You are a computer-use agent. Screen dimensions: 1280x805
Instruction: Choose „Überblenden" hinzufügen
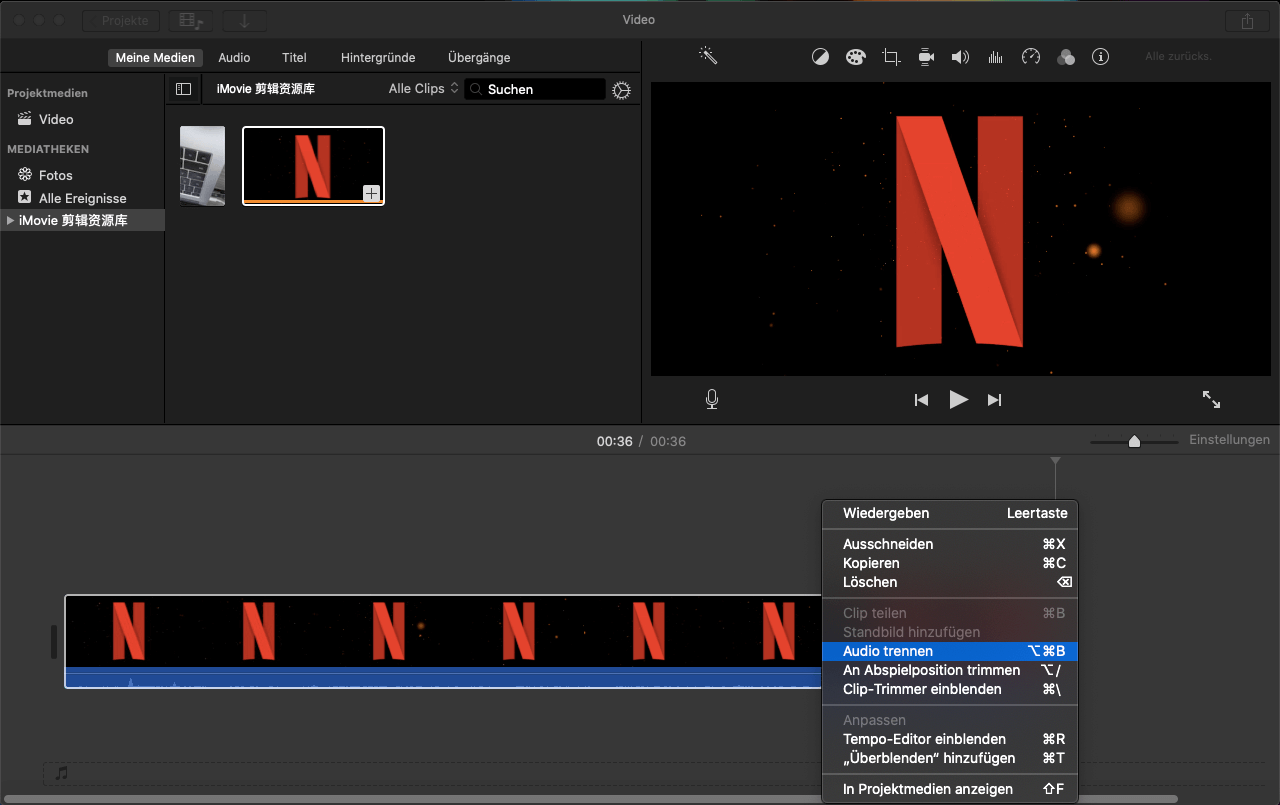point(950,758)
